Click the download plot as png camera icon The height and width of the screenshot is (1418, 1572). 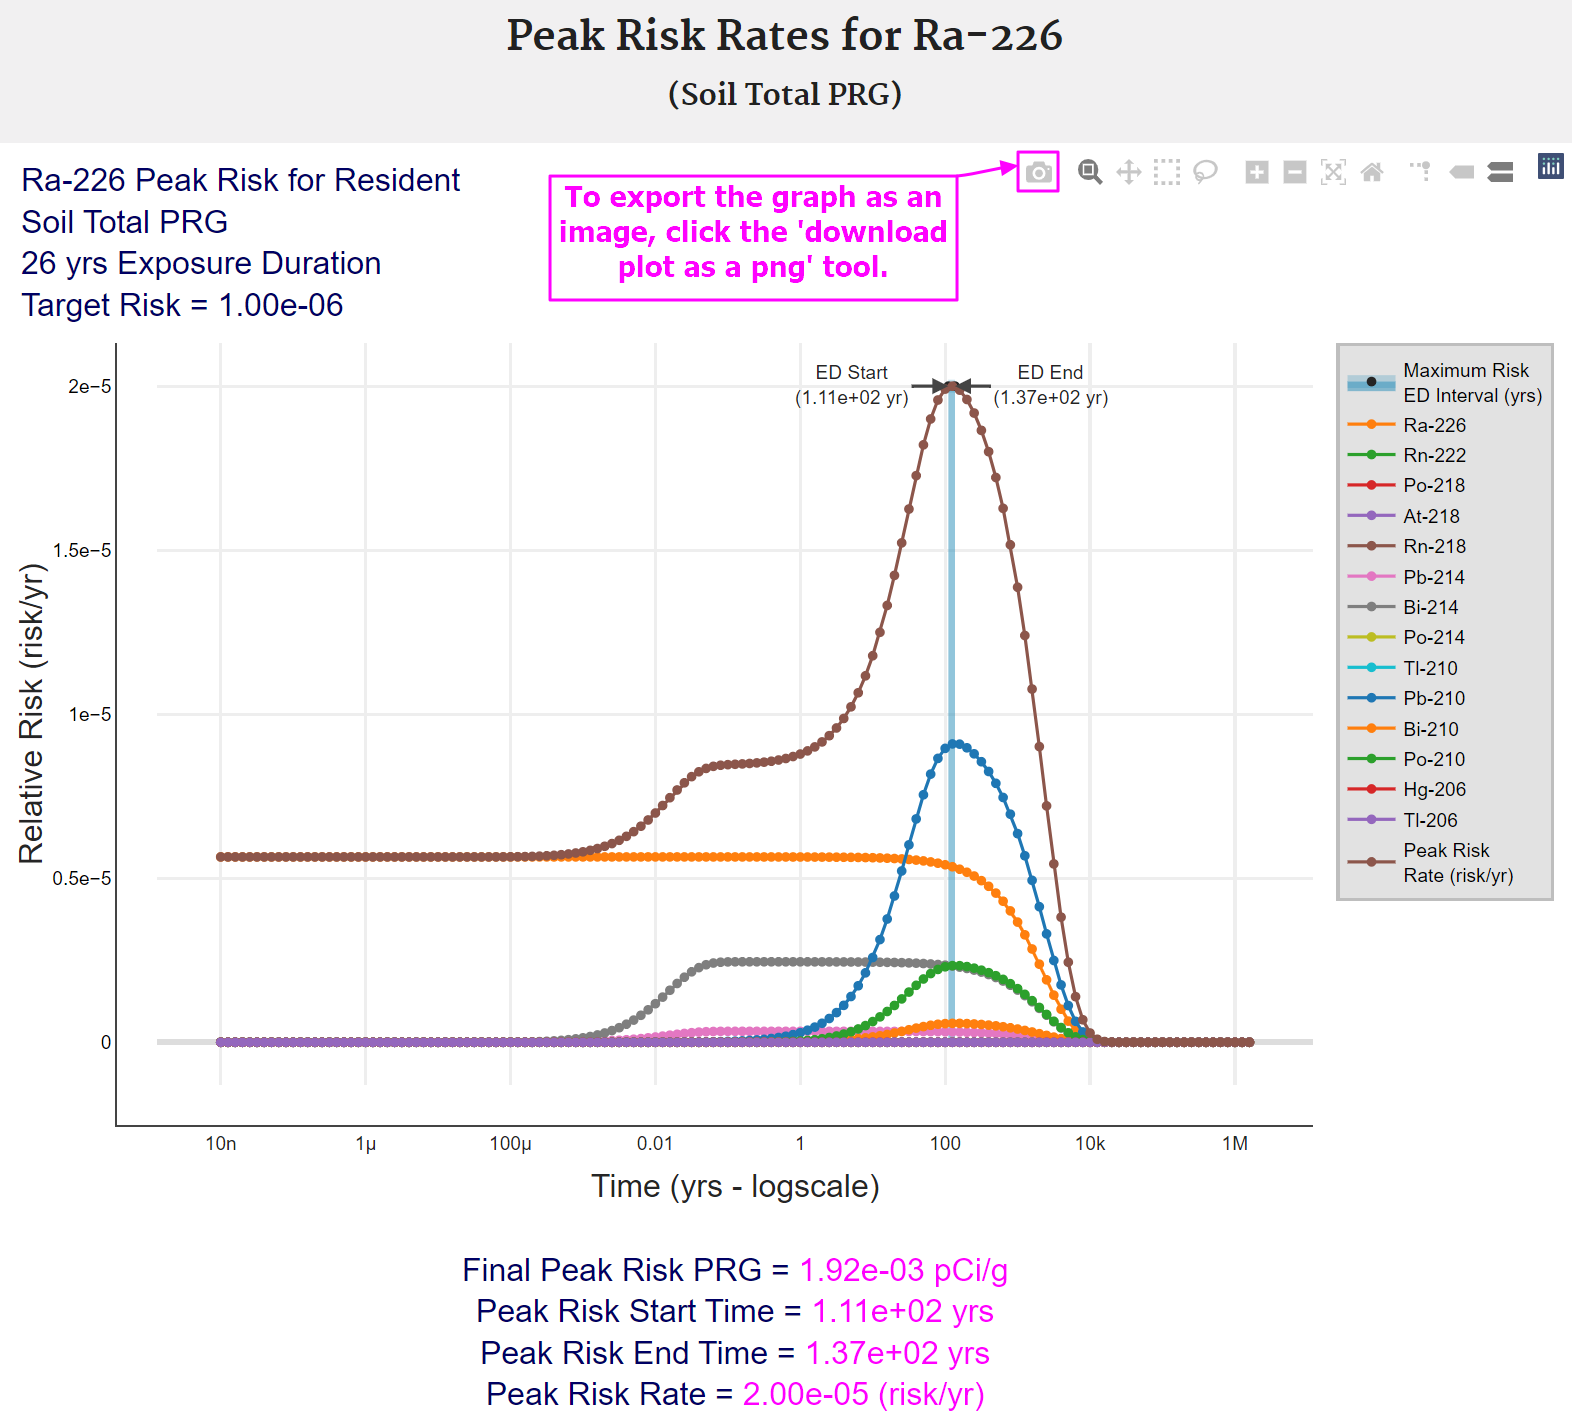point(1038,172)
